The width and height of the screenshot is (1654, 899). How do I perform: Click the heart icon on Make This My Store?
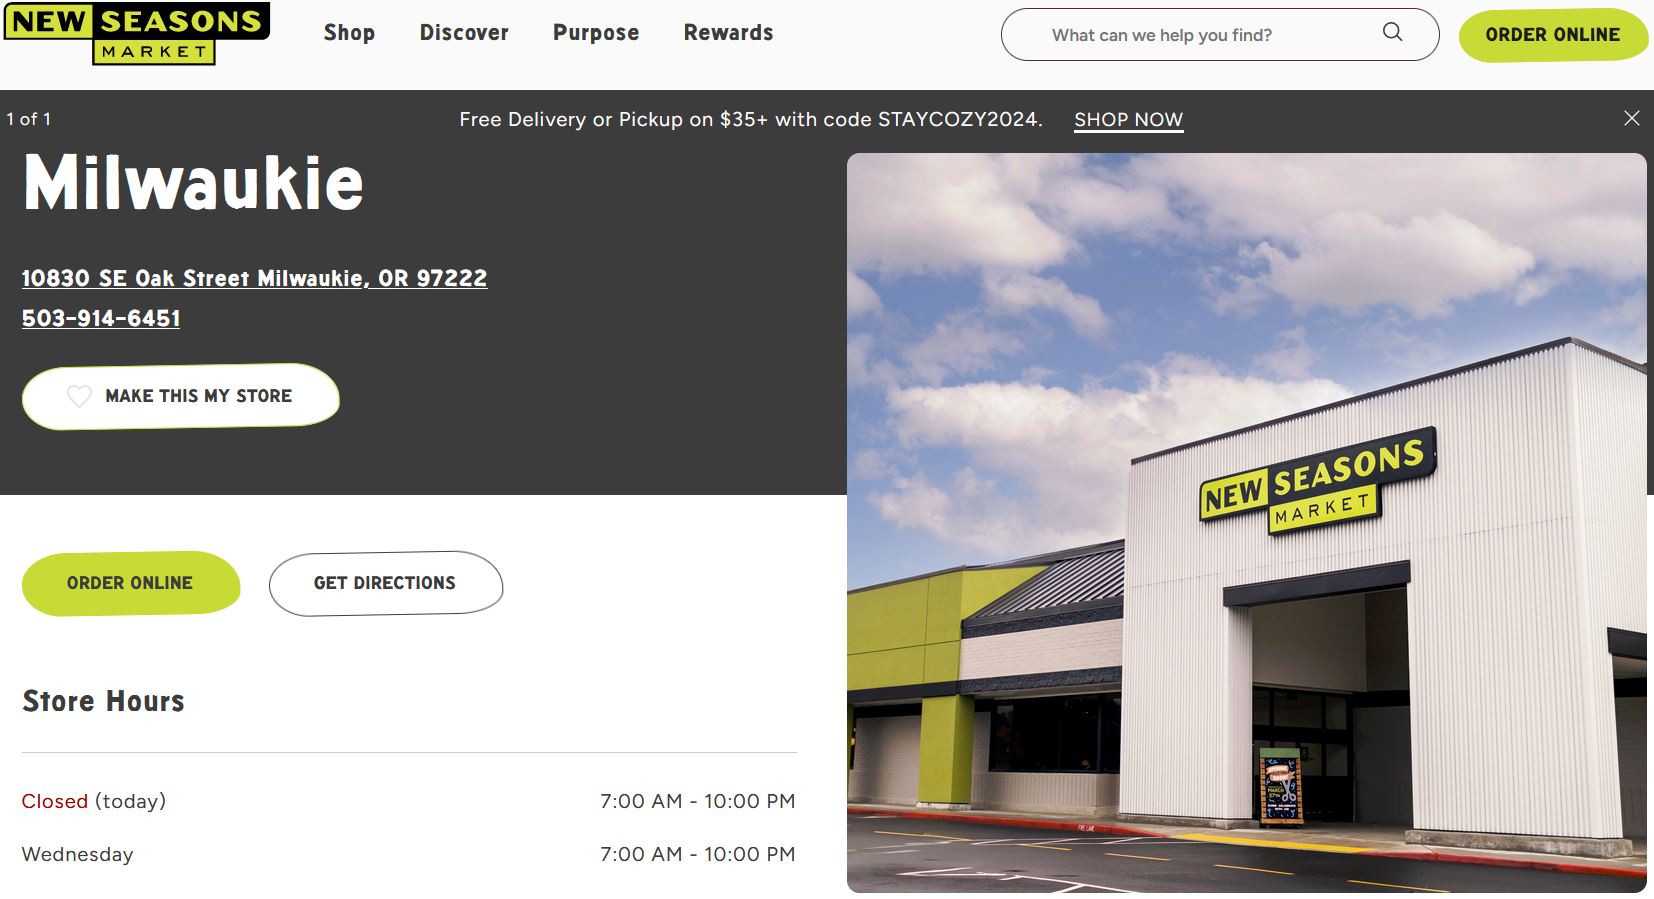(79, 396)
